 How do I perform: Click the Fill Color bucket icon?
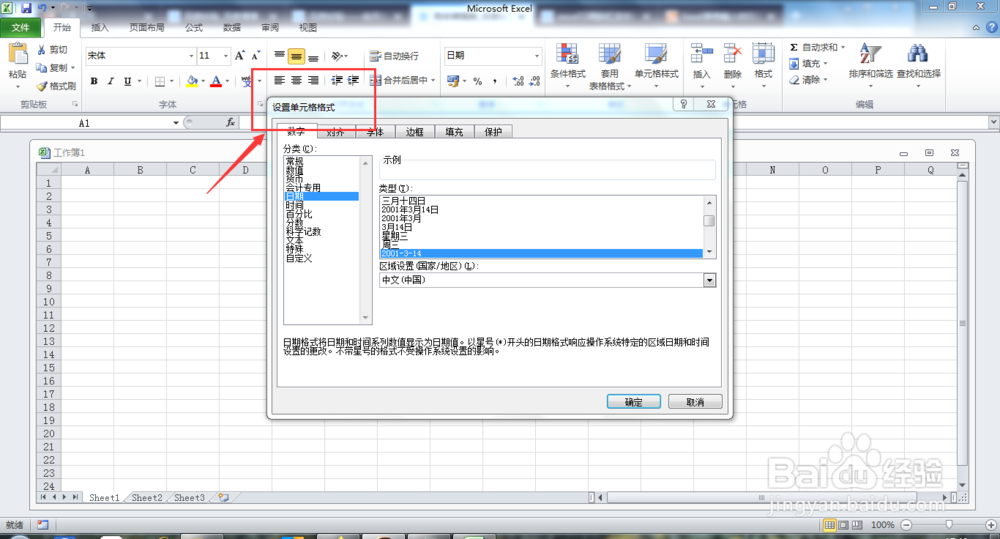(x=192, y=81)
